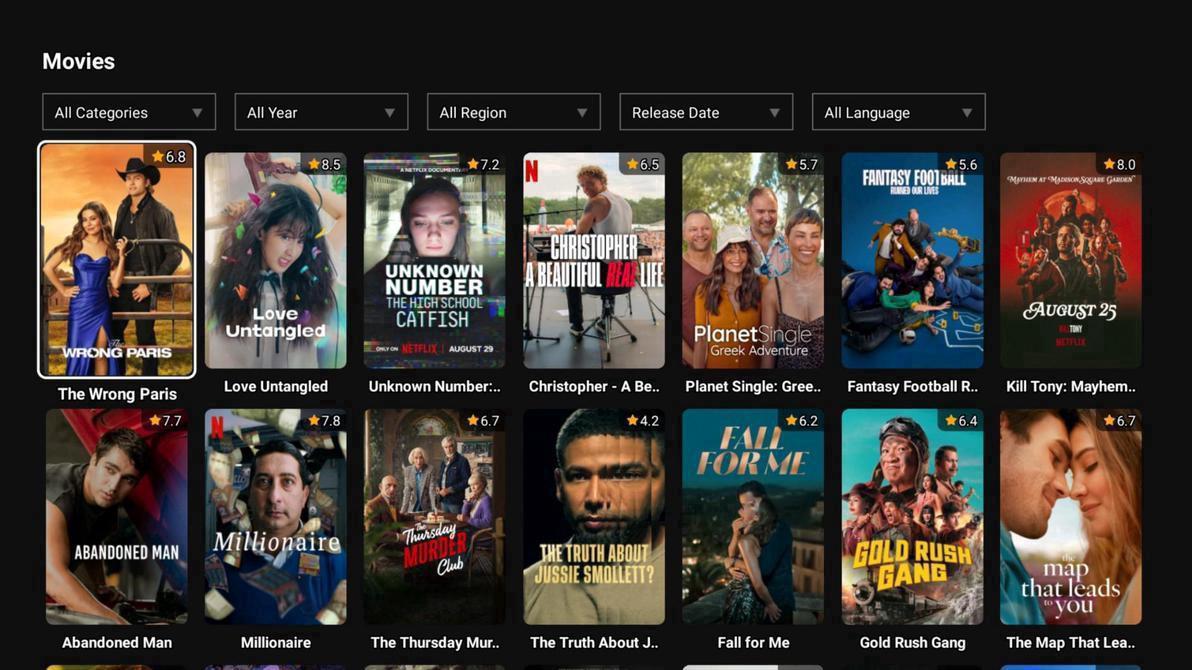Open the Abandoned Man movie poster

pyautogui.click(x=117, y=516)
